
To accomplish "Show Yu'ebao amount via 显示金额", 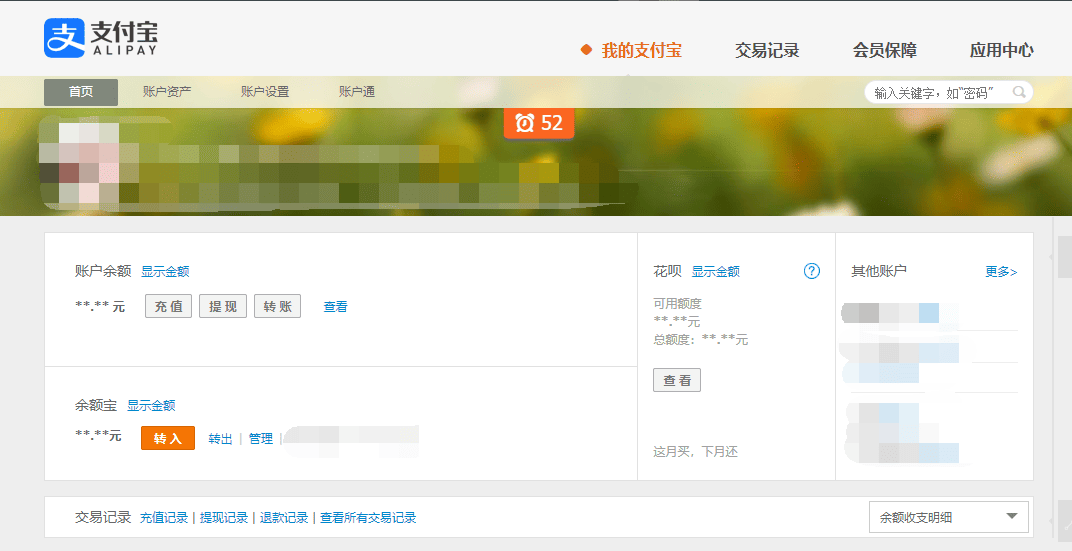I will pos(151,405).
